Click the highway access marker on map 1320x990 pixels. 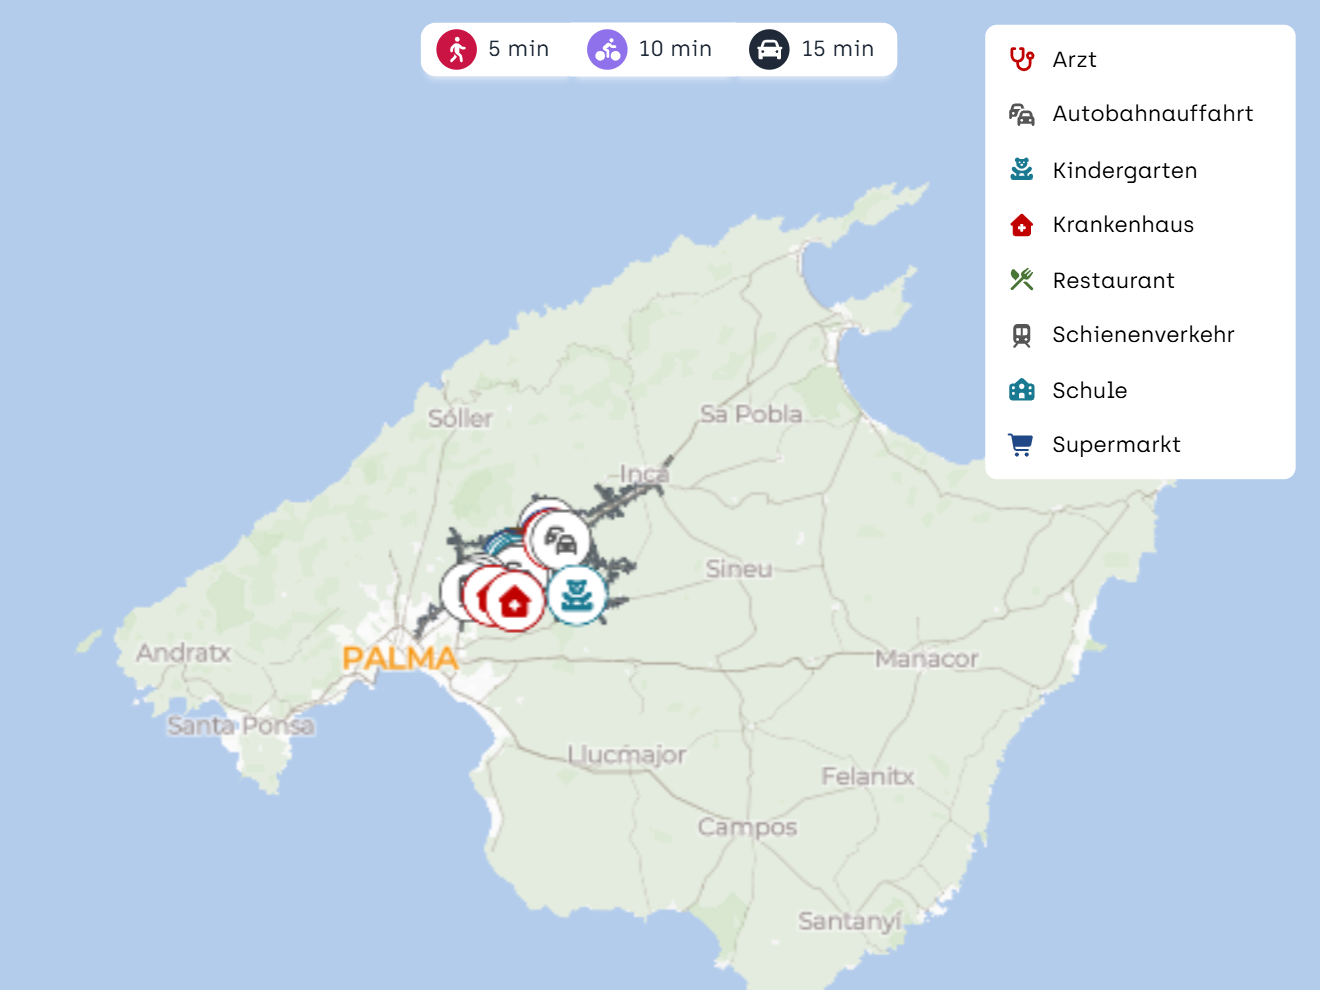coord(562,541)
